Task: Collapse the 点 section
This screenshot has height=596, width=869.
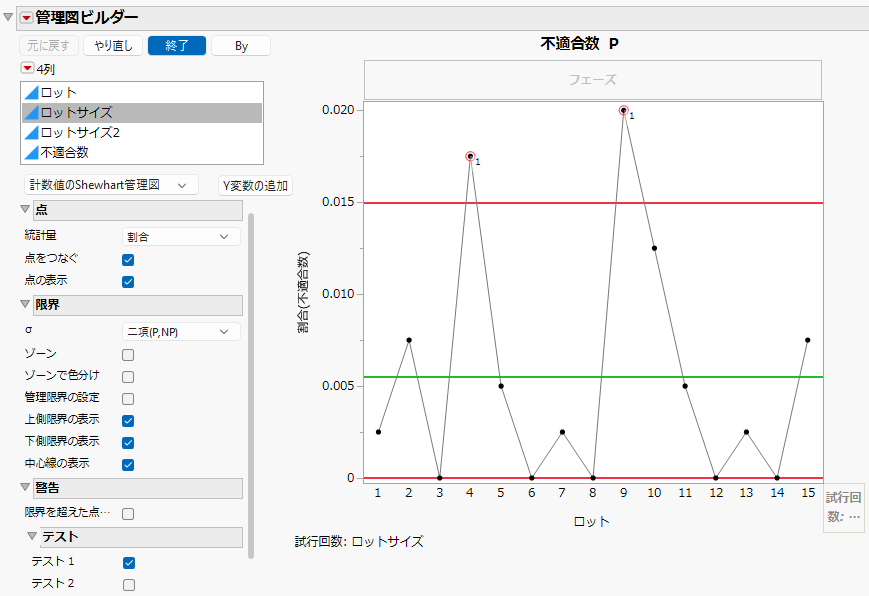Action: coord(25,210)
